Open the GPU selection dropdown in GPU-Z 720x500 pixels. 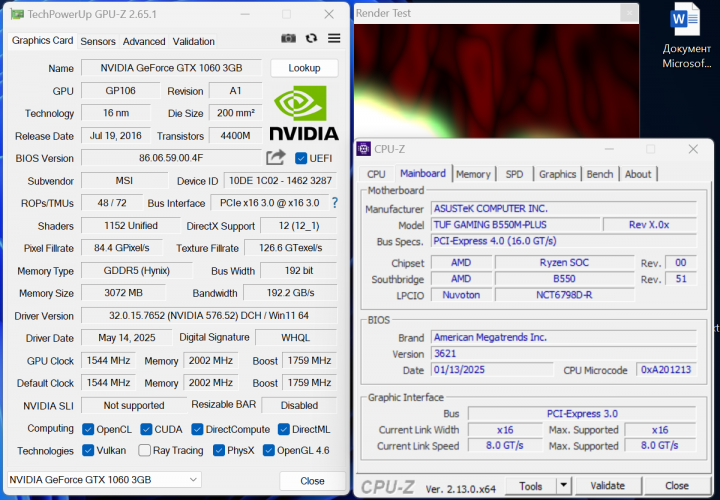pyautogui.click(x=104, y=480)
